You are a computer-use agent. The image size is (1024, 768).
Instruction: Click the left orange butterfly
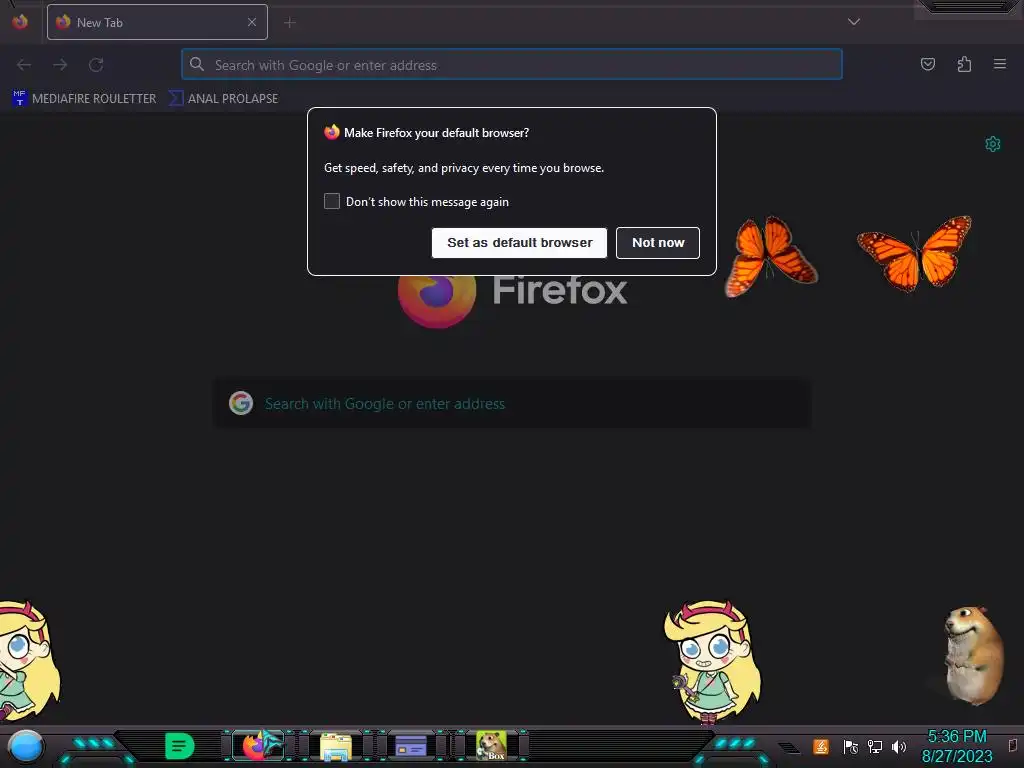[x=770, y=256]
